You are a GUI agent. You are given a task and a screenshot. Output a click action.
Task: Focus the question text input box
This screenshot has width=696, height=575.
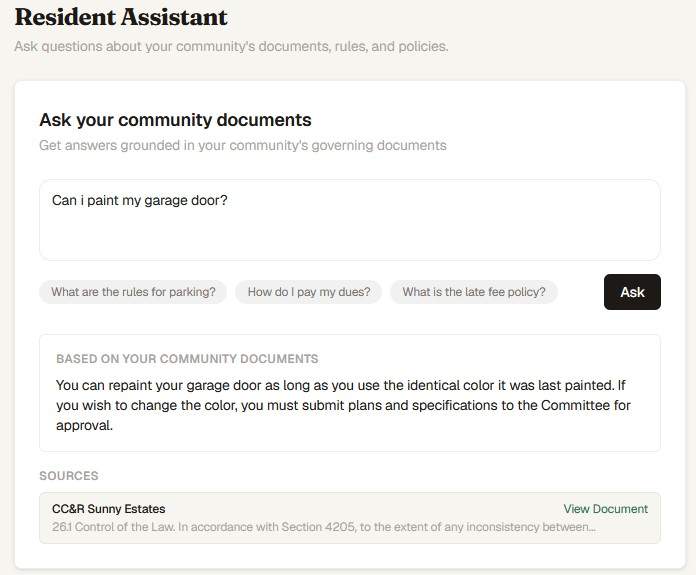(350, 220)
